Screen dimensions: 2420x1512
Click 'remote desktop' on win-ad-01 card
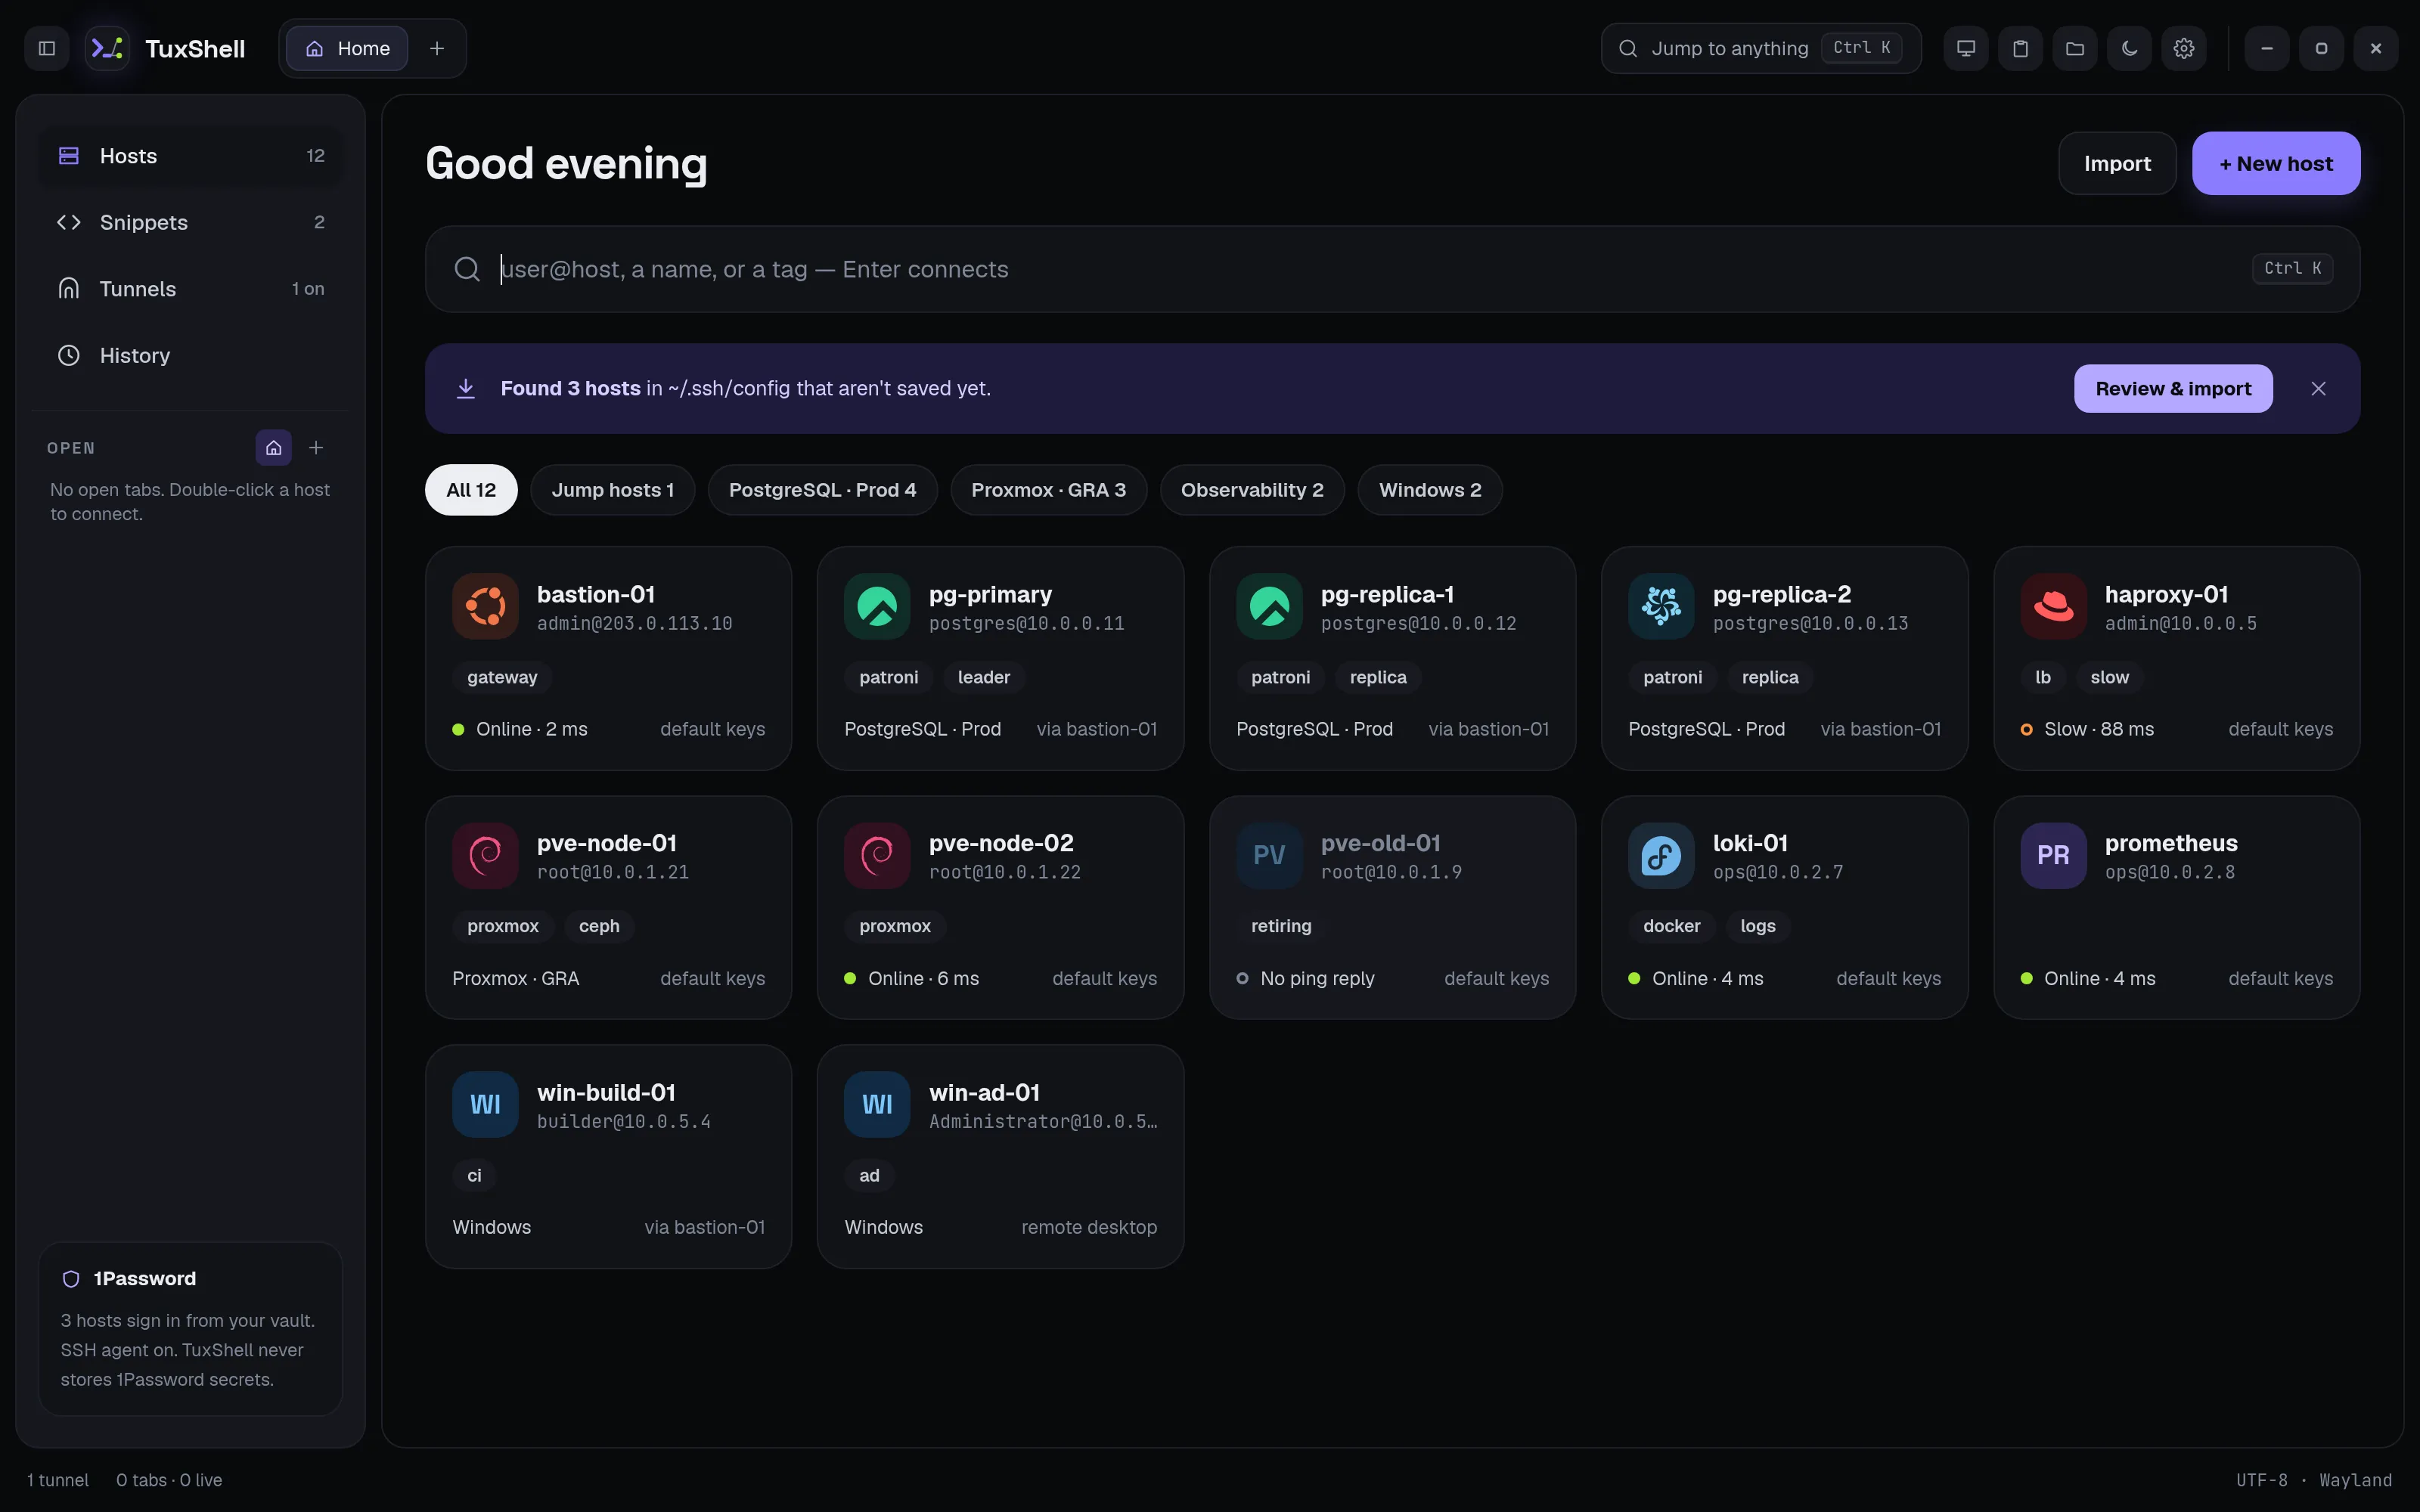click(1088, 1227)
